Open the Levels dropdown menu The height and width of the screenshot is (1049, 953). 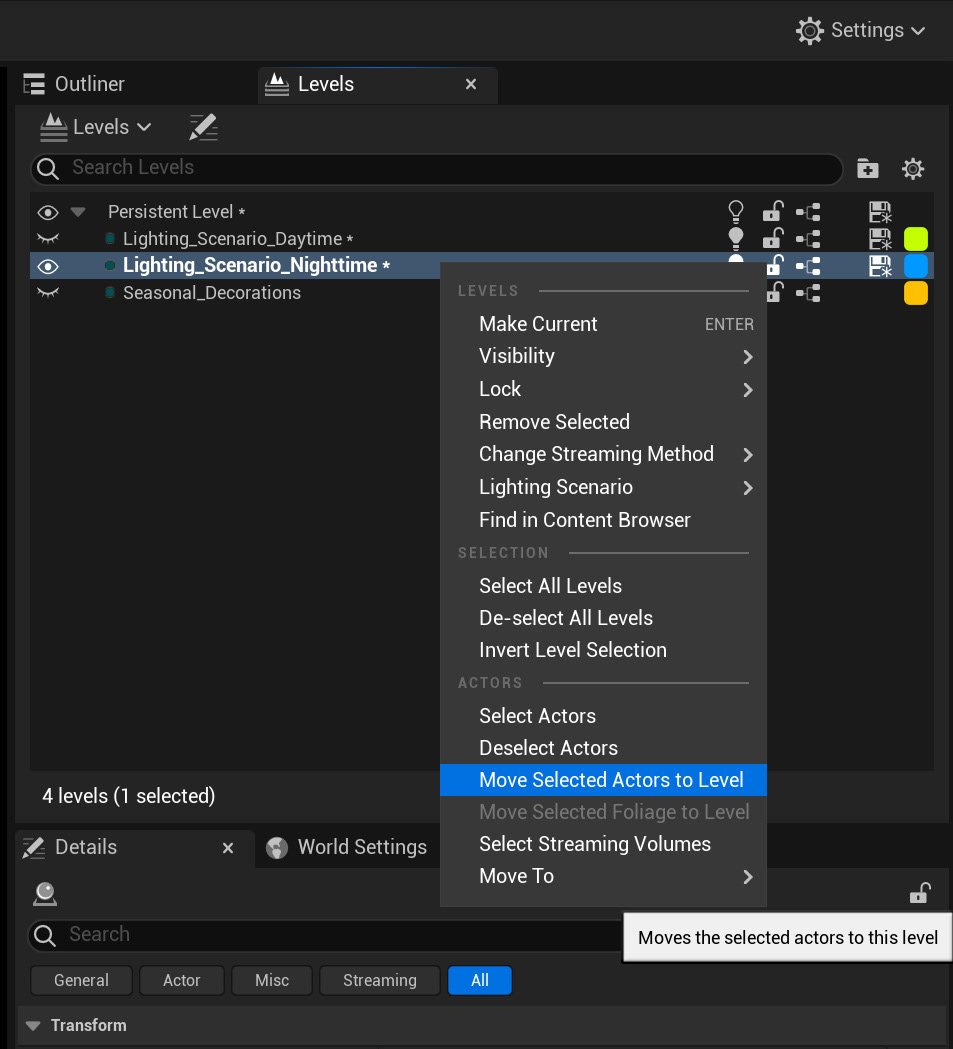96,127
